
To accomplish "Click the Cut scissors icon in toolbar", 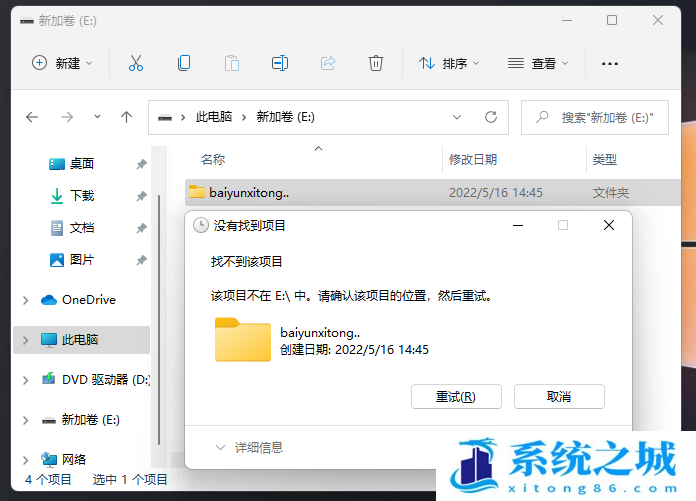I will [x=136, y=63].
